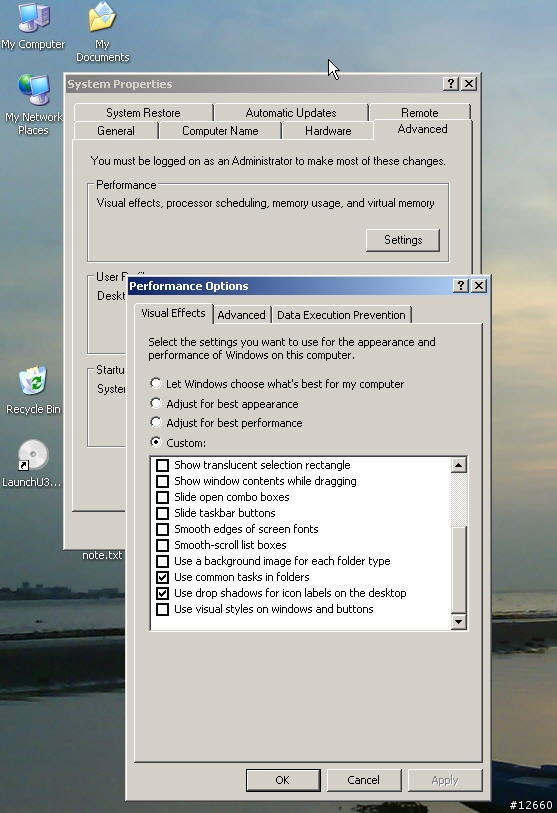
Task: Open the My Documents desktop icon
Action: coord(102,31)
